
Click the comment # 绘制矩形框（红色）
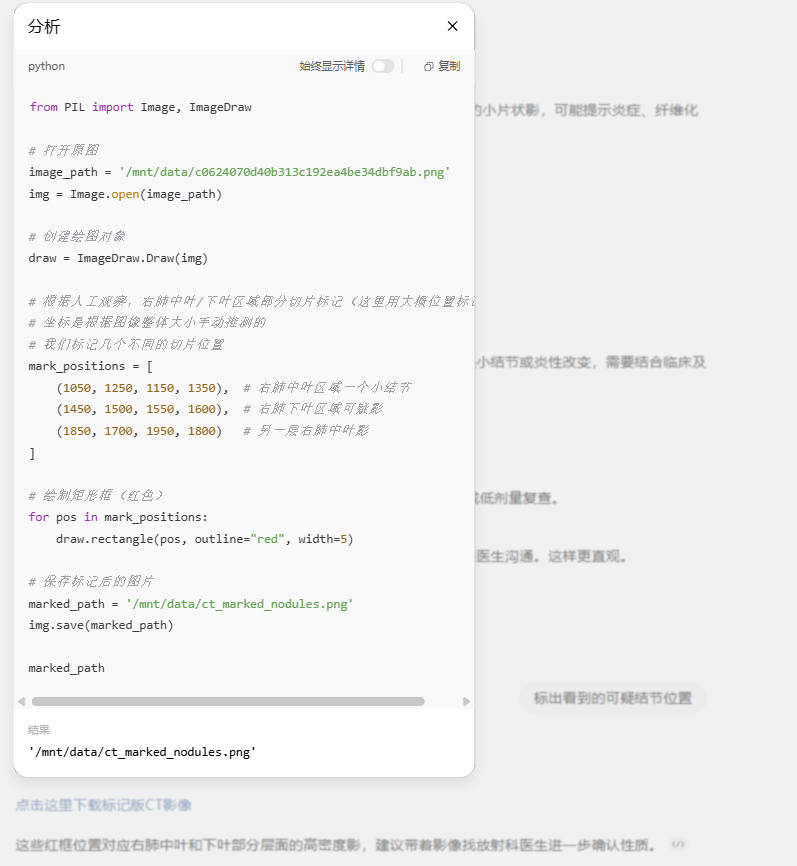click(x=96, y=495)
